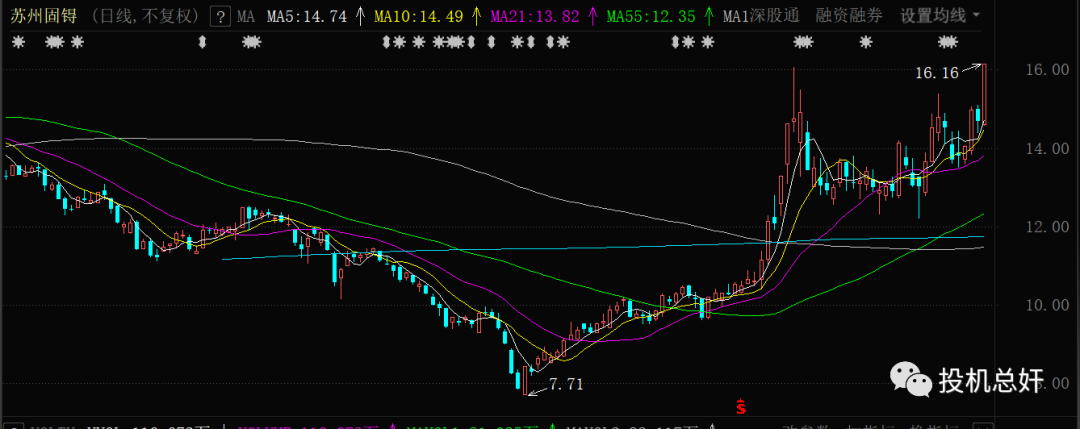Click the 深股通 label
The image size is (1080, 429).
777,16
